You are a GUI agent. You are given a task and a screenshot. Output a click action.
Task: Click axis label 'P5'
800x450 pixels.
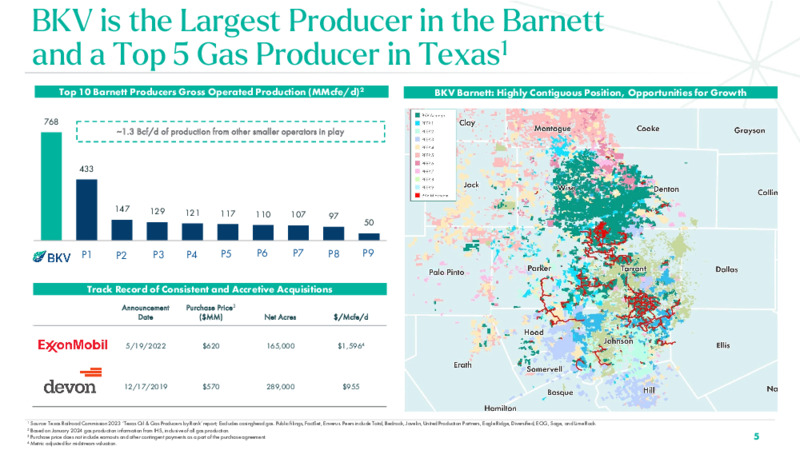pyautogui.click(x=226, y=254)
